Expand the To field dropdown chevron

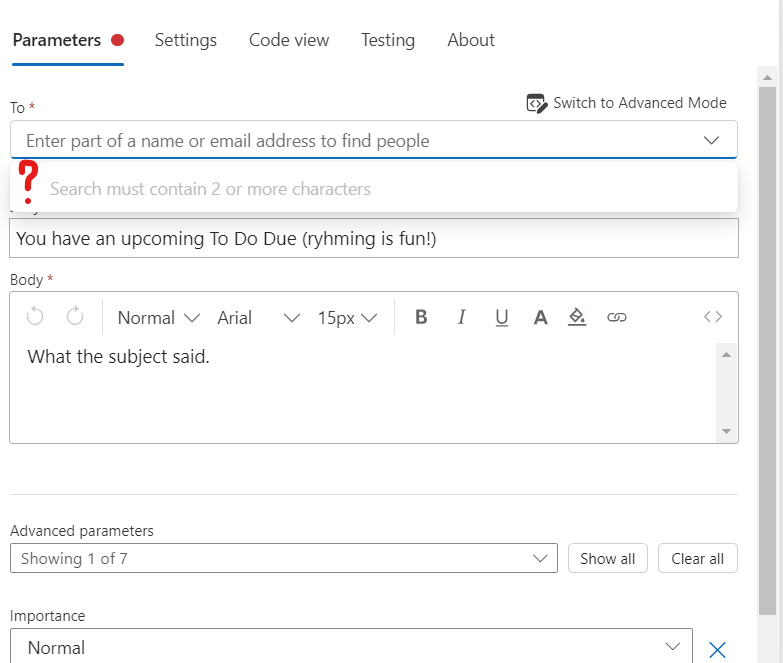coord(711,140)
